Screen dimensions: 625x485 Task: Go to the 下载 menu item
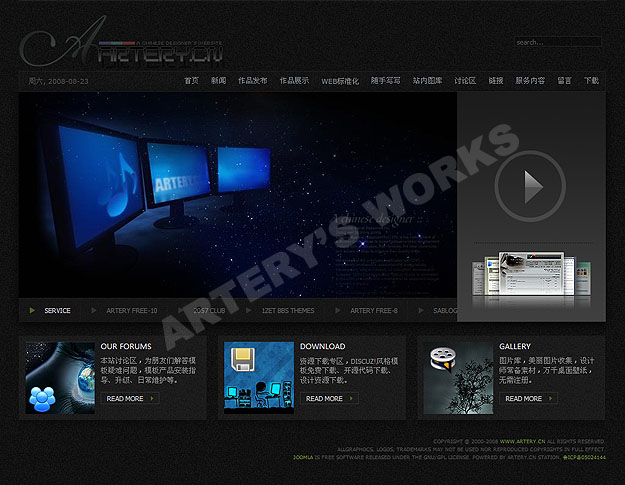(x=591, y=80)
